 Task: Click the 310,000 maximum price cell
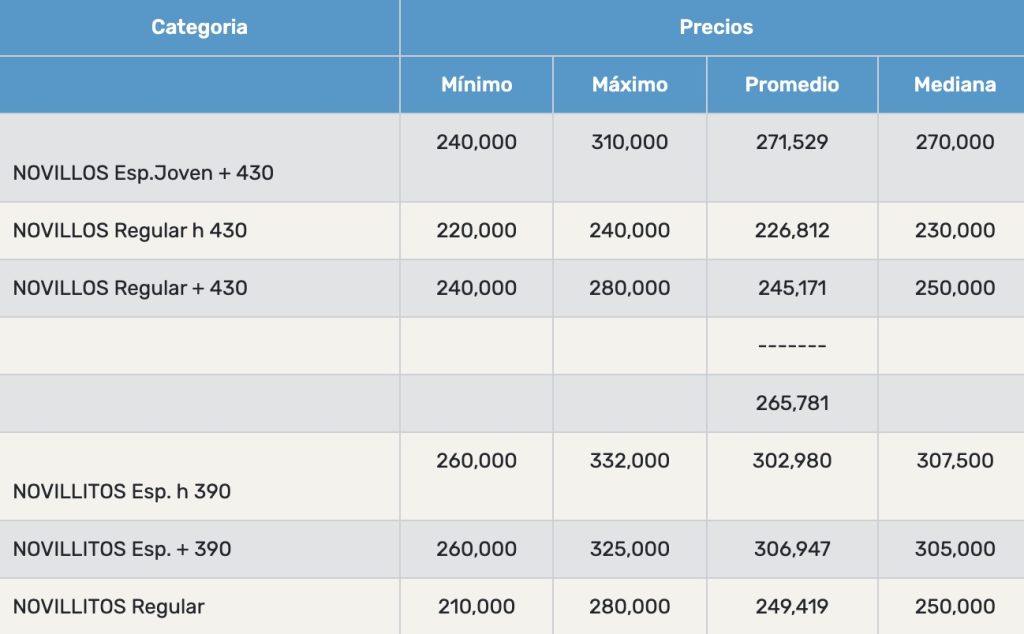click(629, 142)
